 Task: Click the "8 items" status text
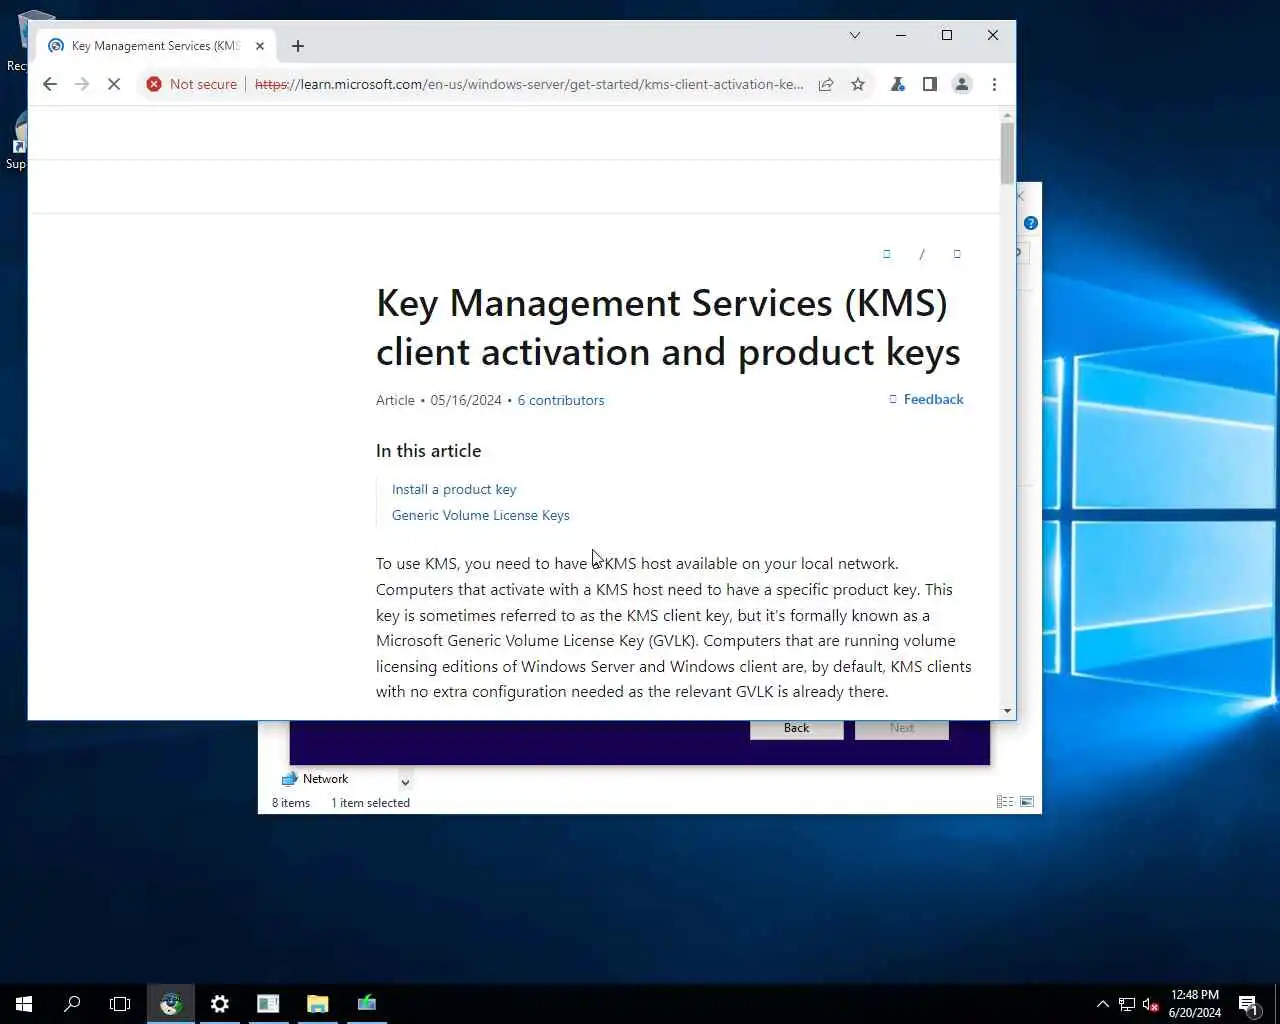point(291,803)
